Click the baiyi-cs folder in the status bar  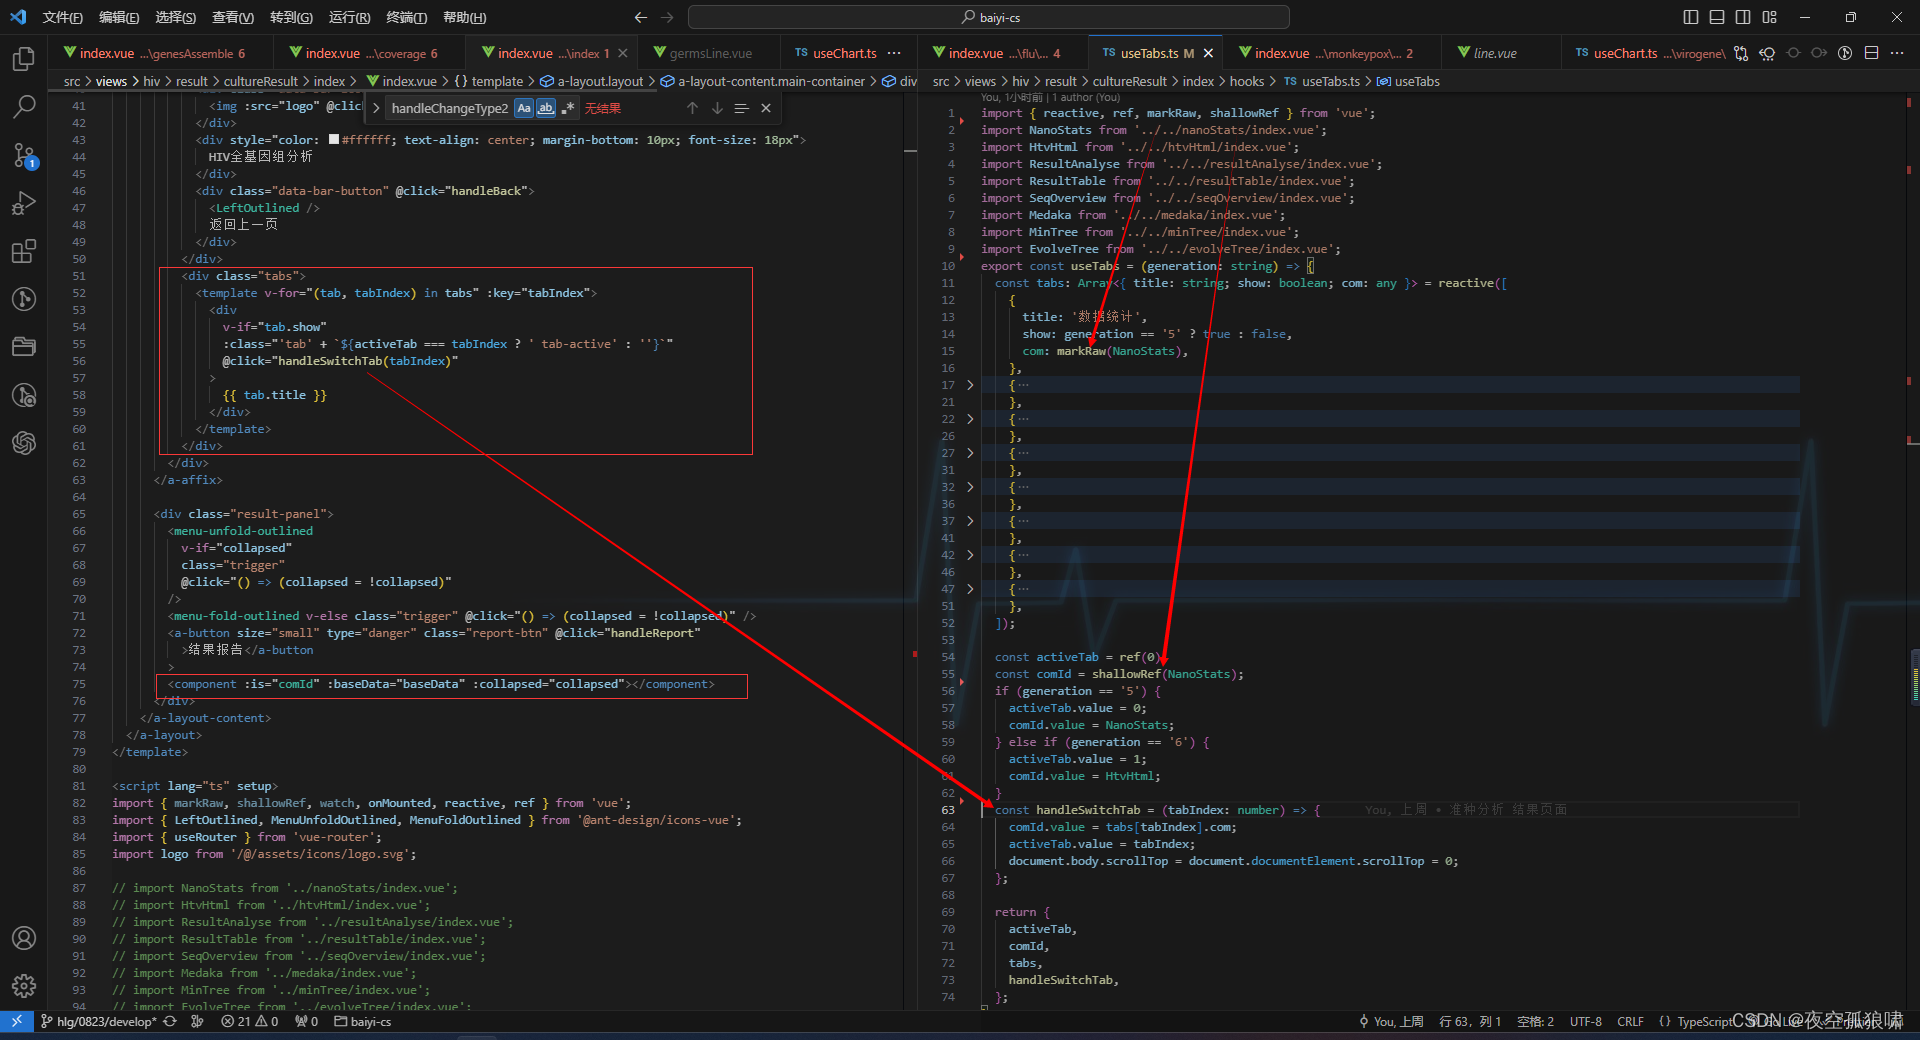362,1021
